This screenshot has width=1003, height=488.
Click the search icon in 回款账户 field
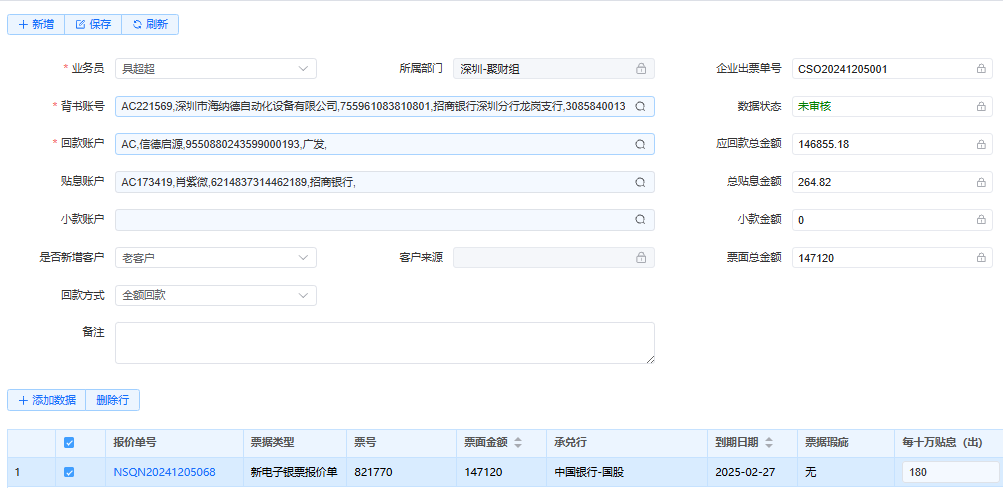click(640, 144)
